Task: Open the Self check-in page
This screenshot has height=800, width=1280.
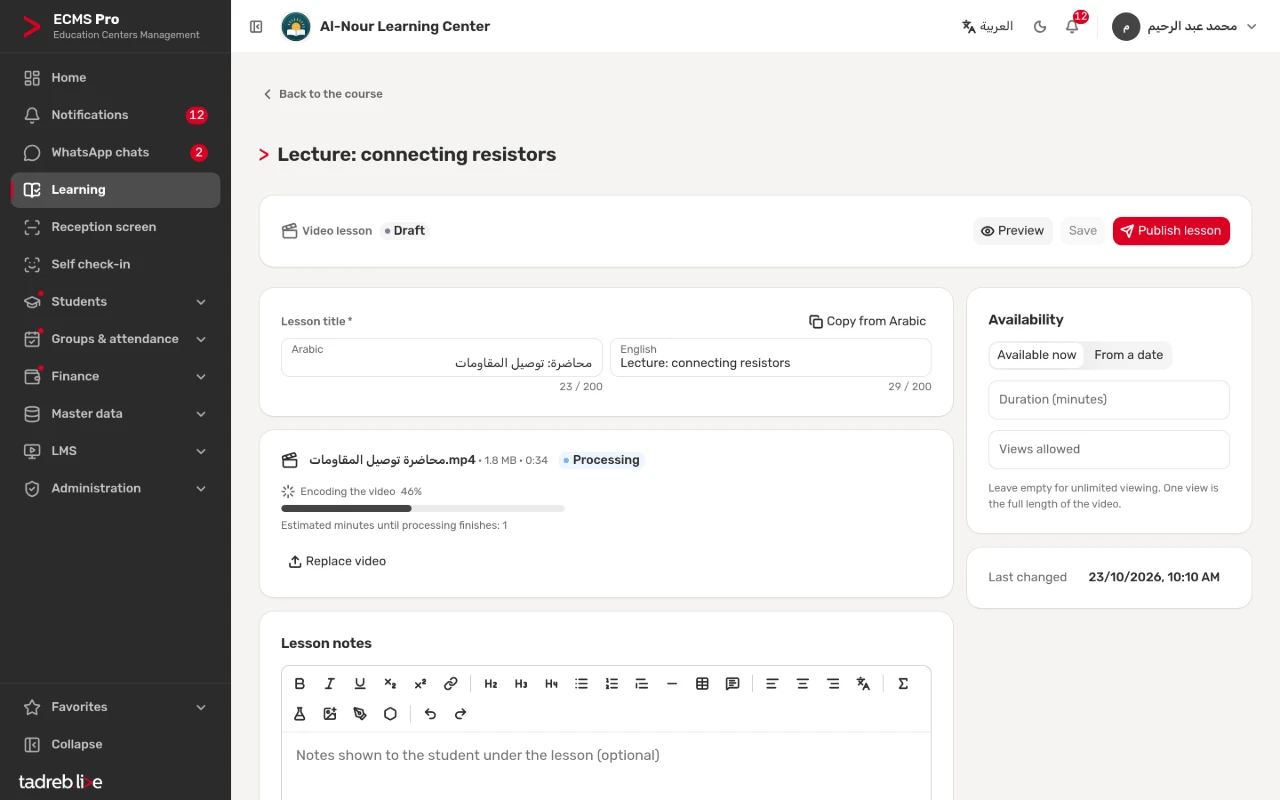Action: 115,264
